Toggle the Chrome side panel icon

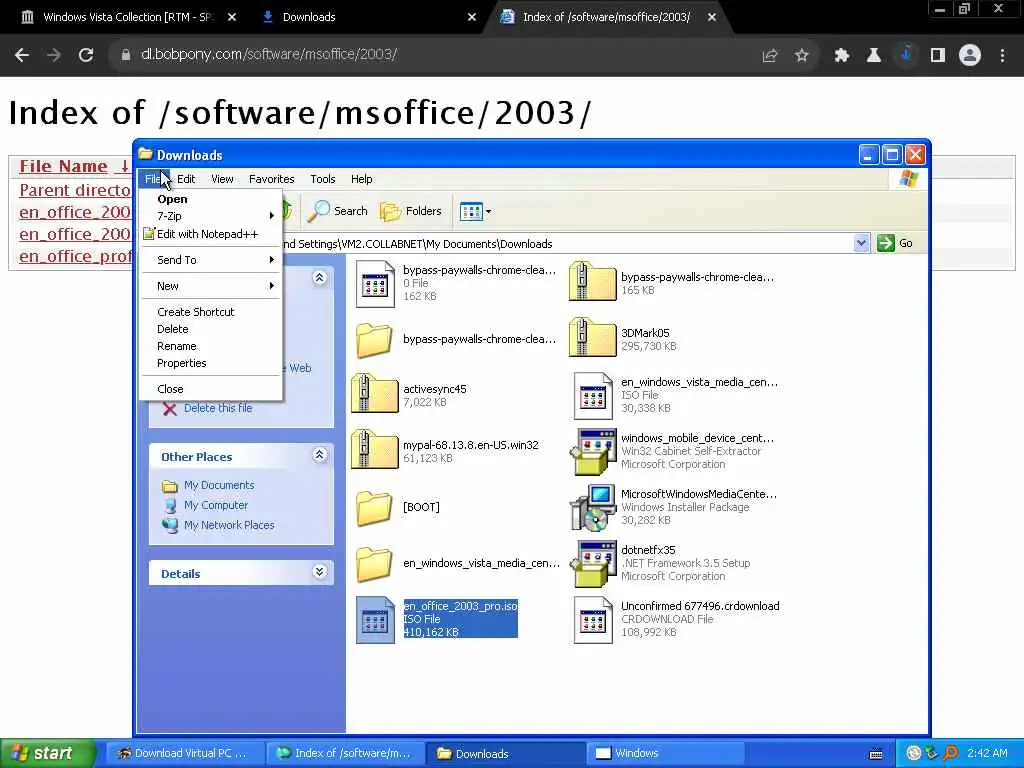click(938, 56)
